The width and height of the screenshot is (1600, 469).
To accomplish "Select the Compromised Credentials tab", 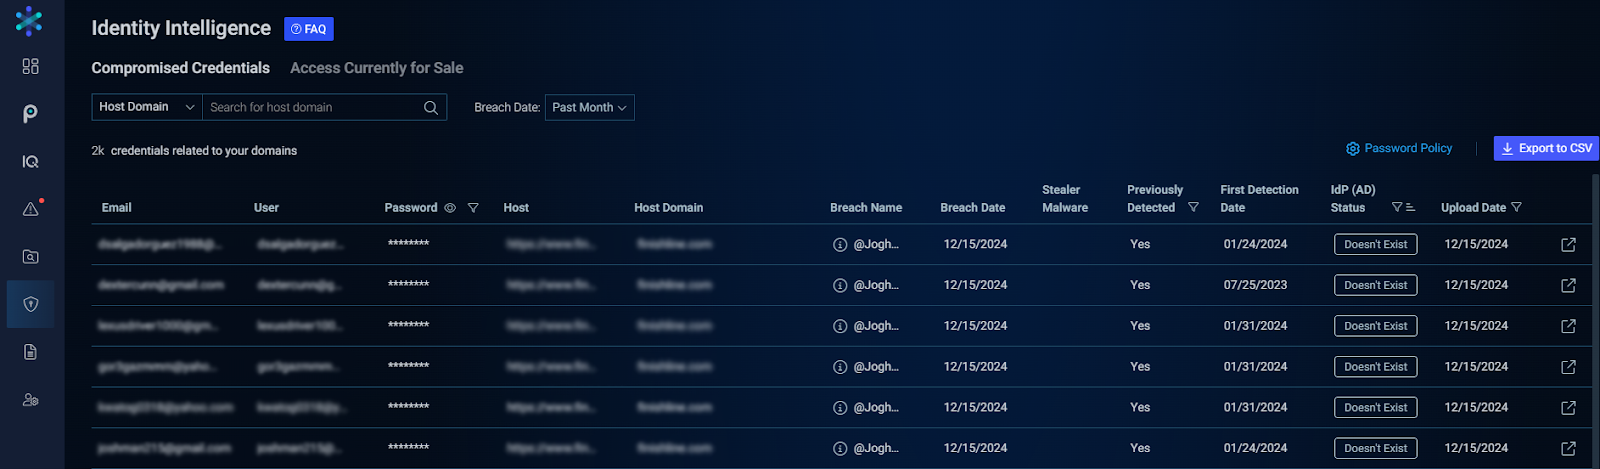I will tap(180, 68).
